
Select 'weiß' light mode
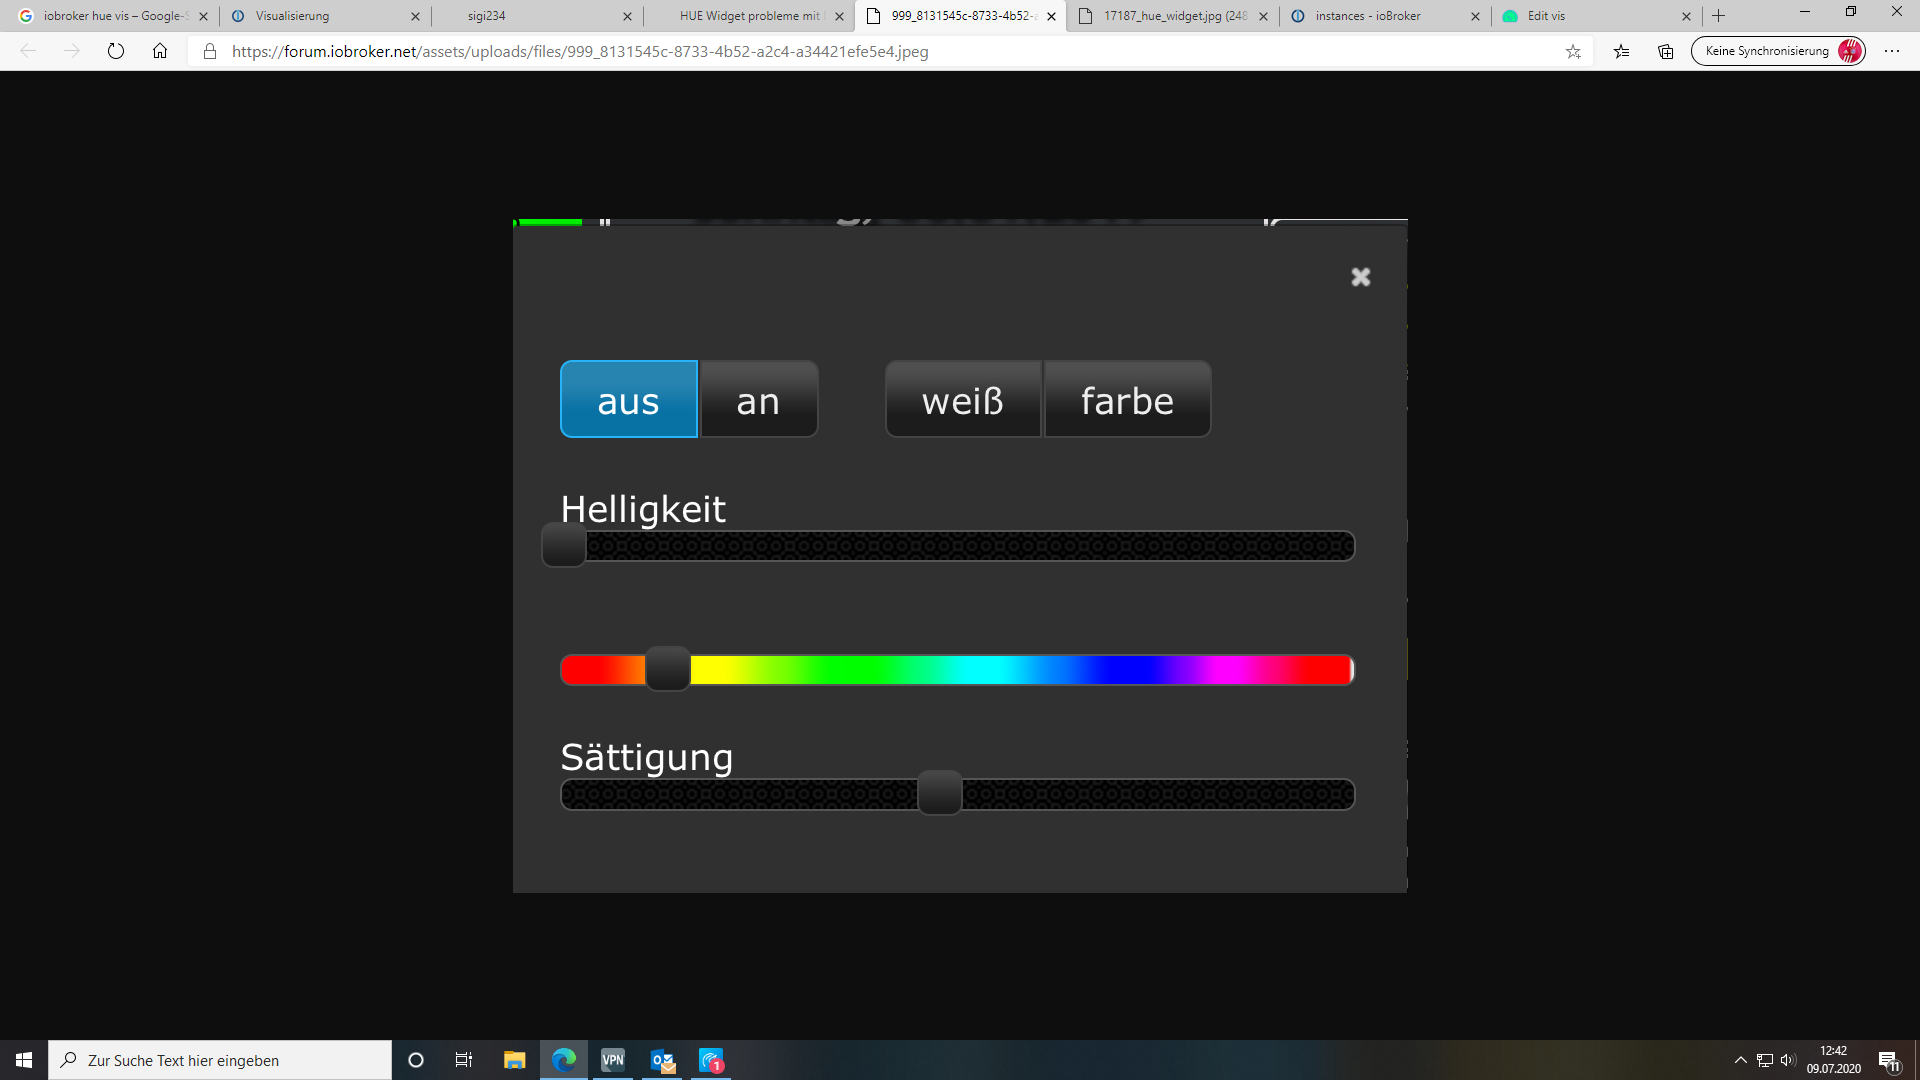pos(962,400)
